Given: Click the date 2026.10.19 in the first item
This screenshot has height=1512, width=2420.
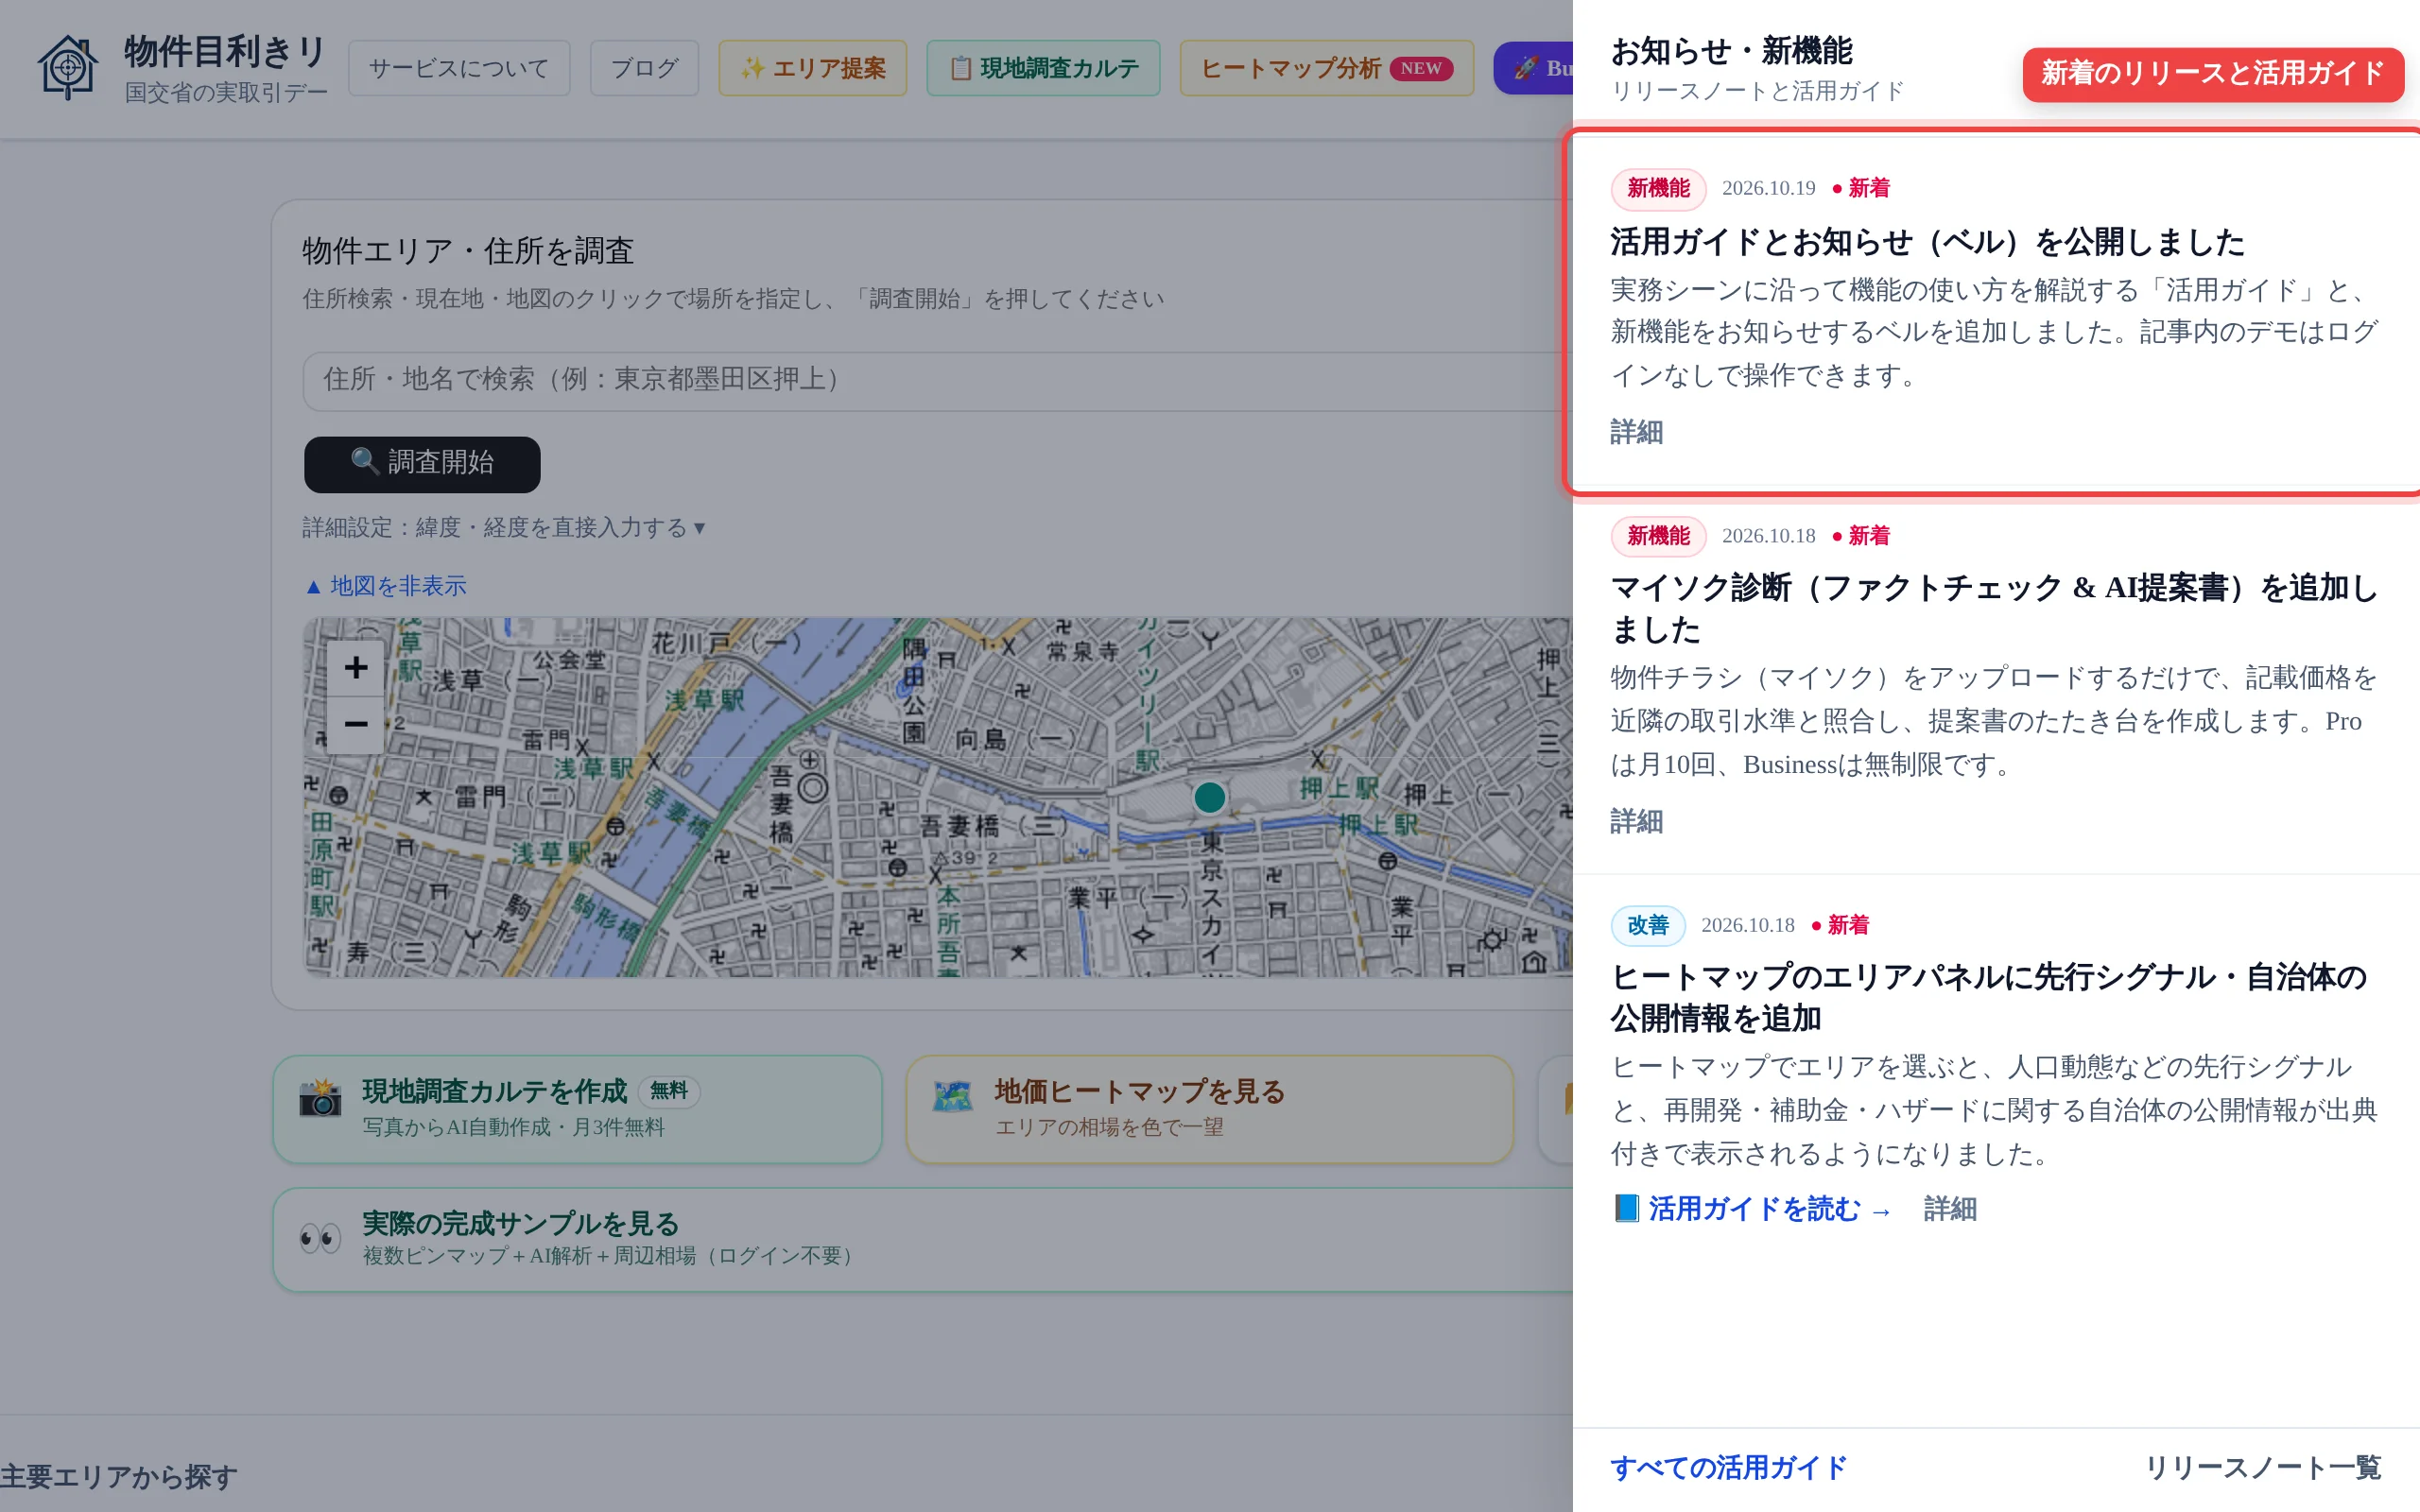Looking at the screenshot, I should tap(1768, 188).
